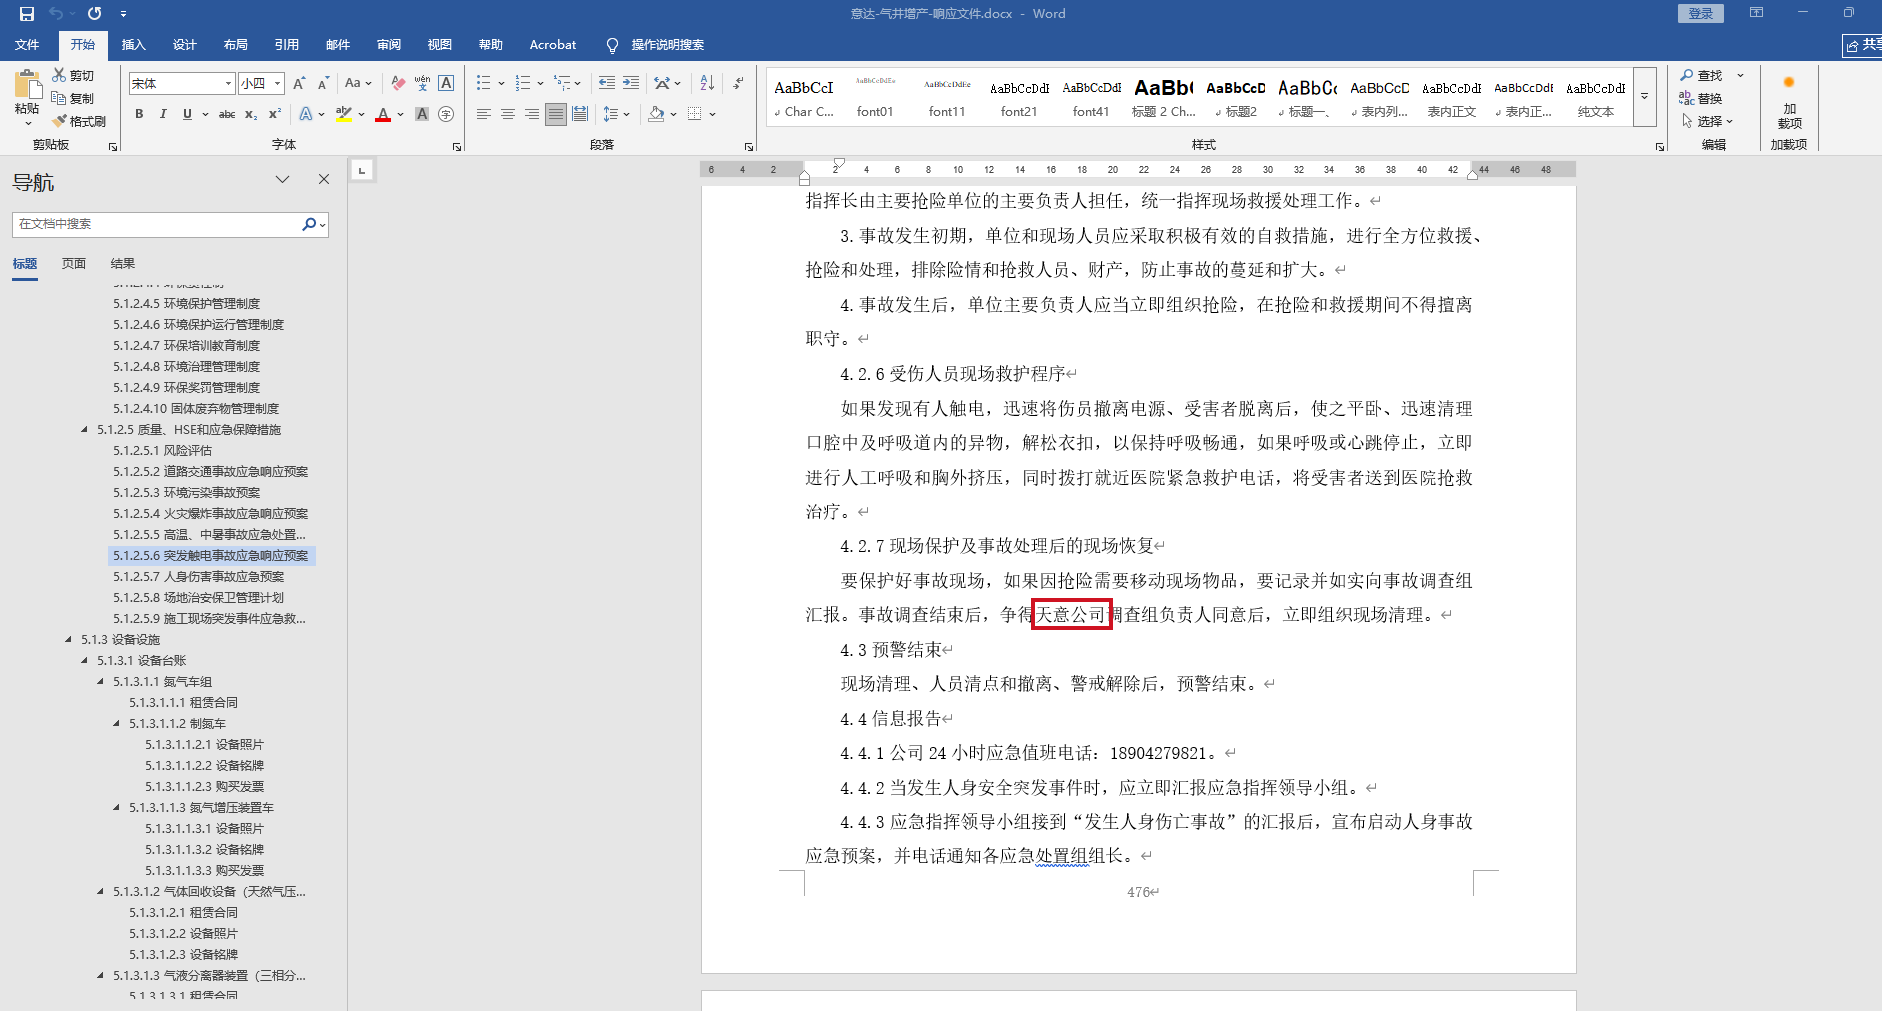Screen dimensions: 1882x1011
Task: Switch to the 布局 ribbon tab
Action: (235, 45)
